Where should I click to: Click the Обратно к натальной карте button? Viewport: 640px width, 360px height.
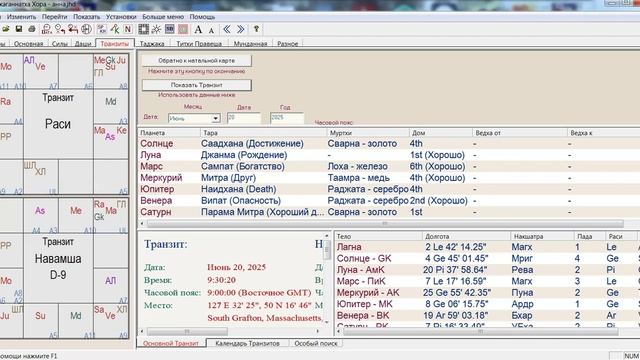click(197, 60)
